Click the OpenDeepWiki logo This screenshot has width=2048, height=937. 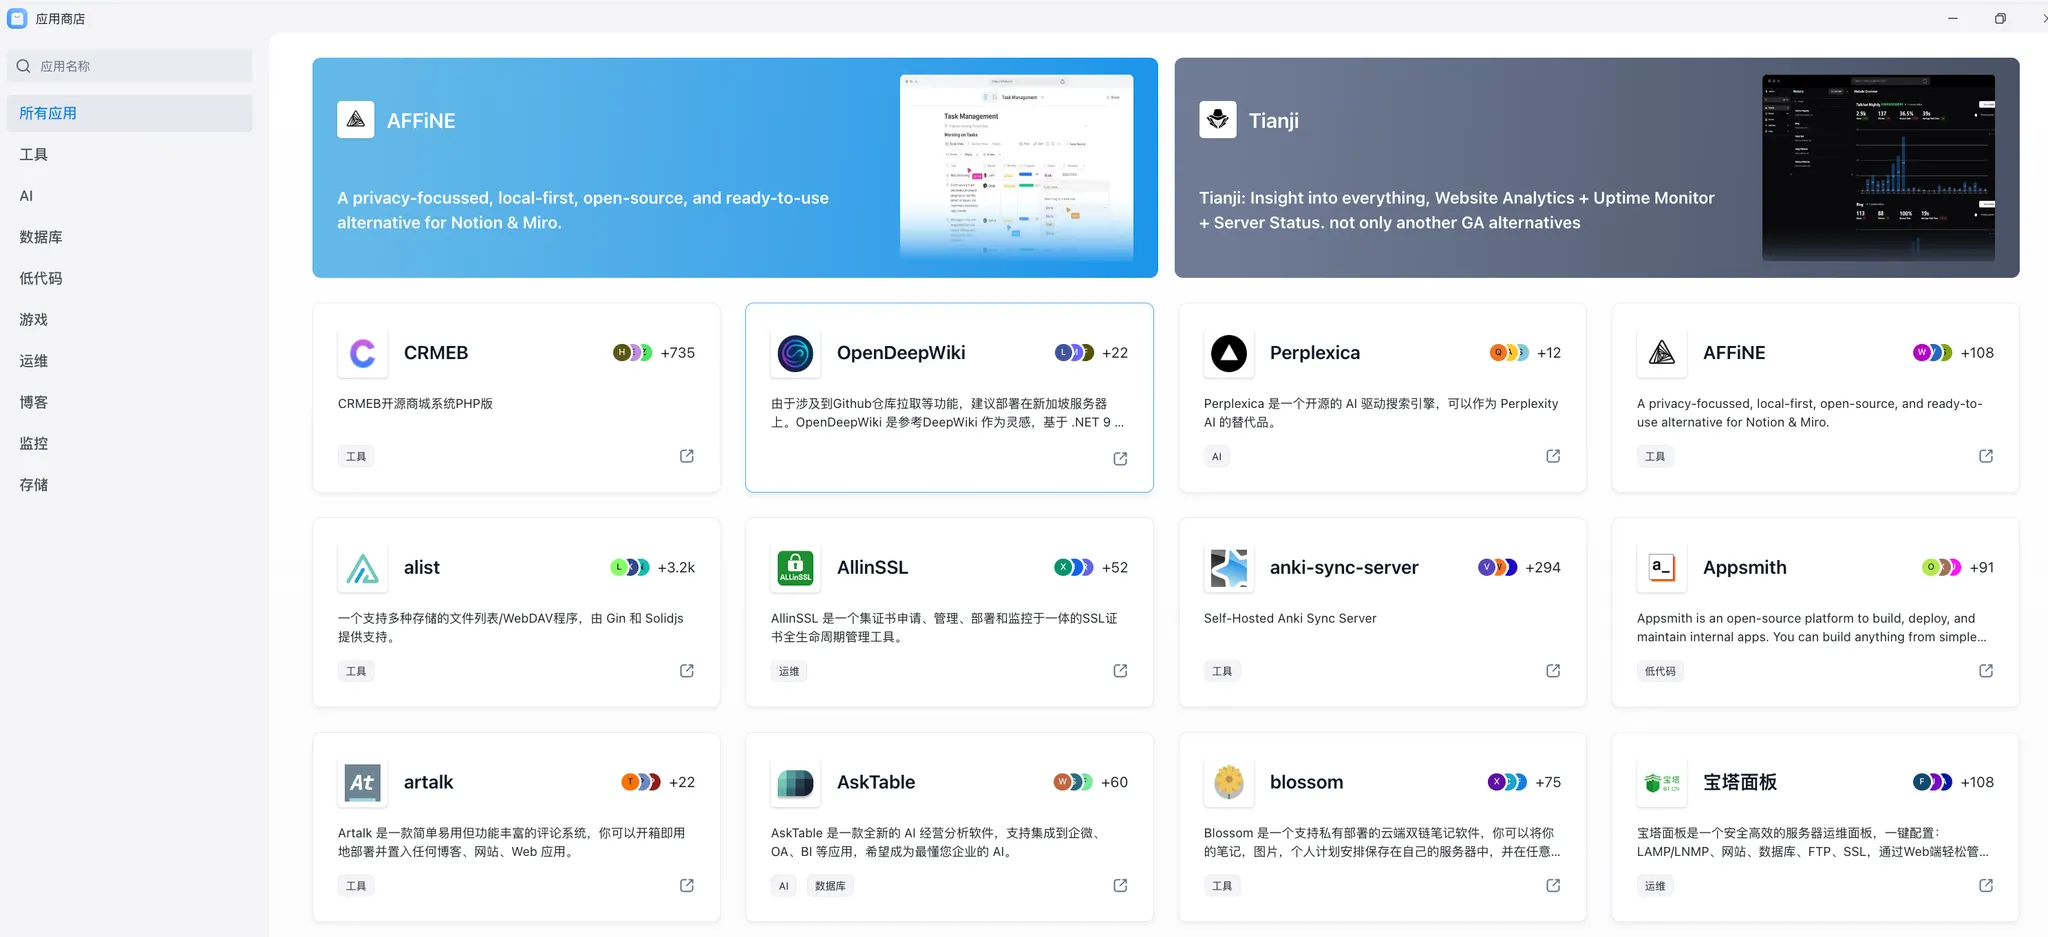[x=794, y=352]
